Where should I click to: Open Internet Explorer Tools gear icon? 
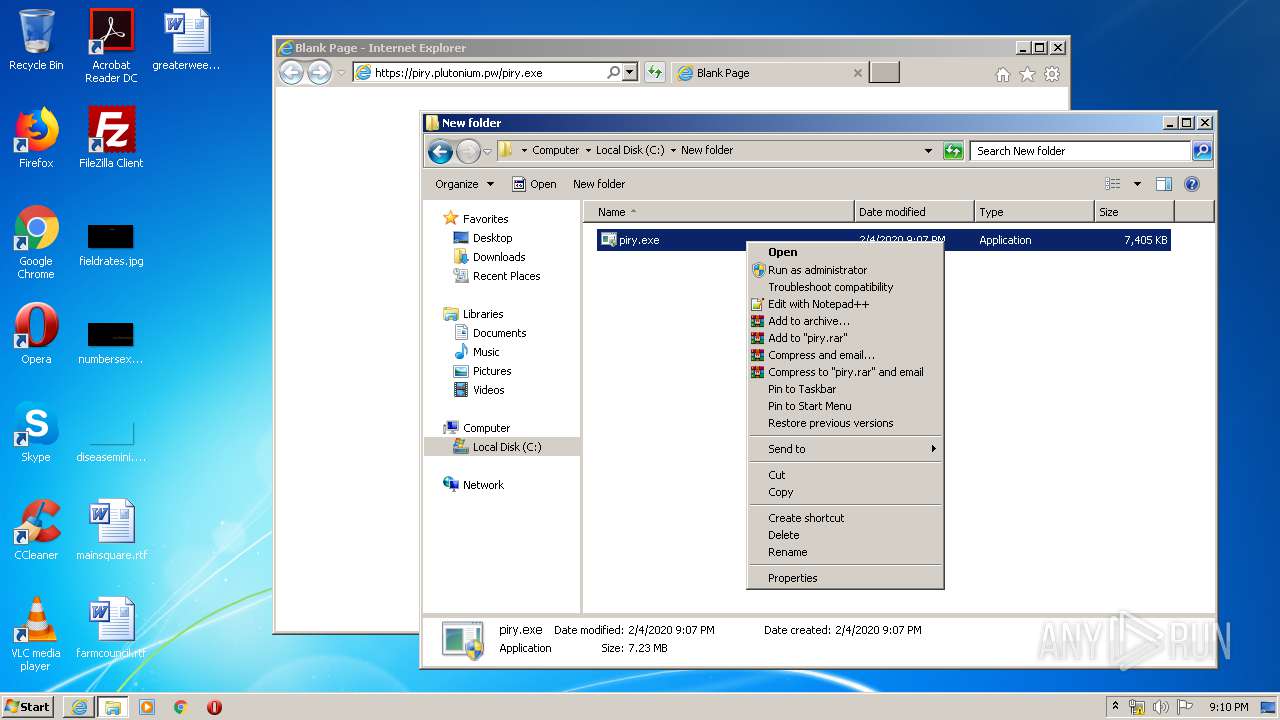[x=1052, y=74]
